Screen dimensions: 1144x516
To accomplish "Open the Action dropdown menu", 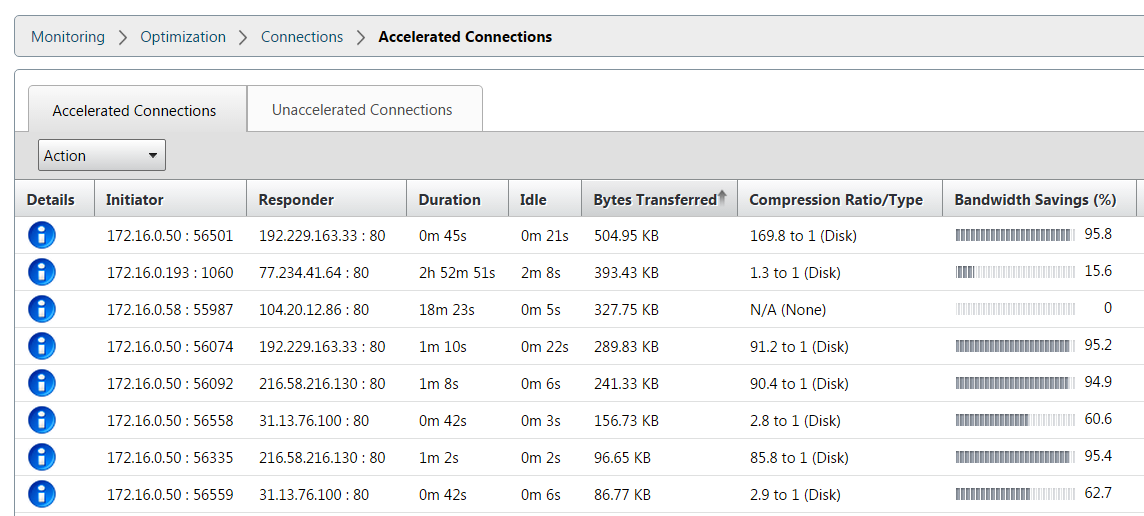I will click(101, 155).
